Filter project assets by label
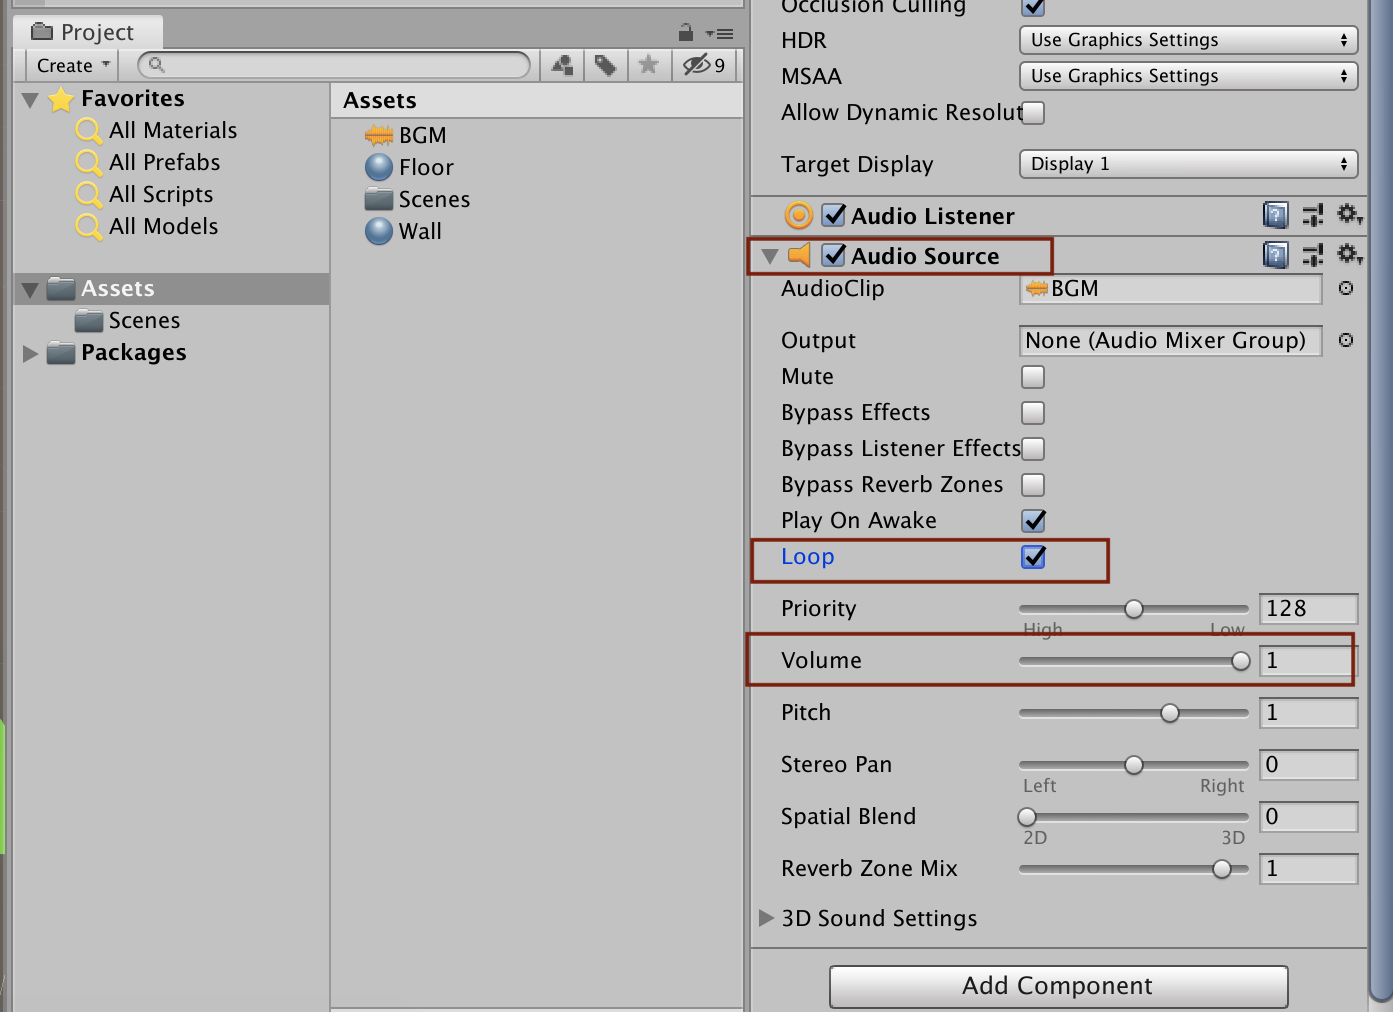This screenshot has height=1012, width=1393. (604, 65)
